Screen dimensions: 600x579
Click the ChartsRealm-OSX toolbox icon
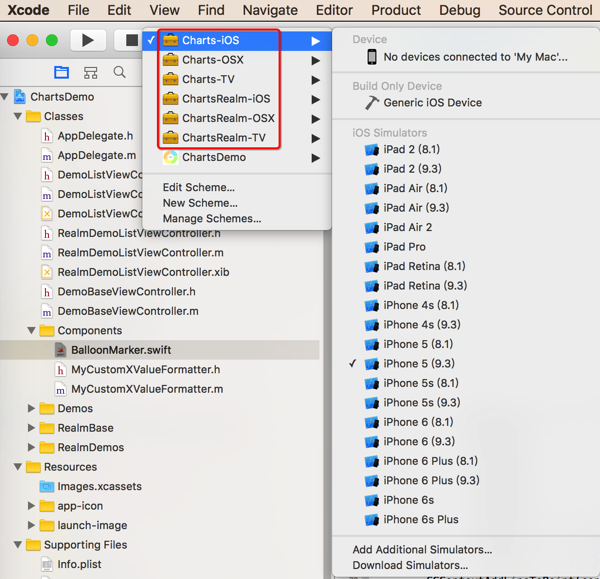(170, 118)
